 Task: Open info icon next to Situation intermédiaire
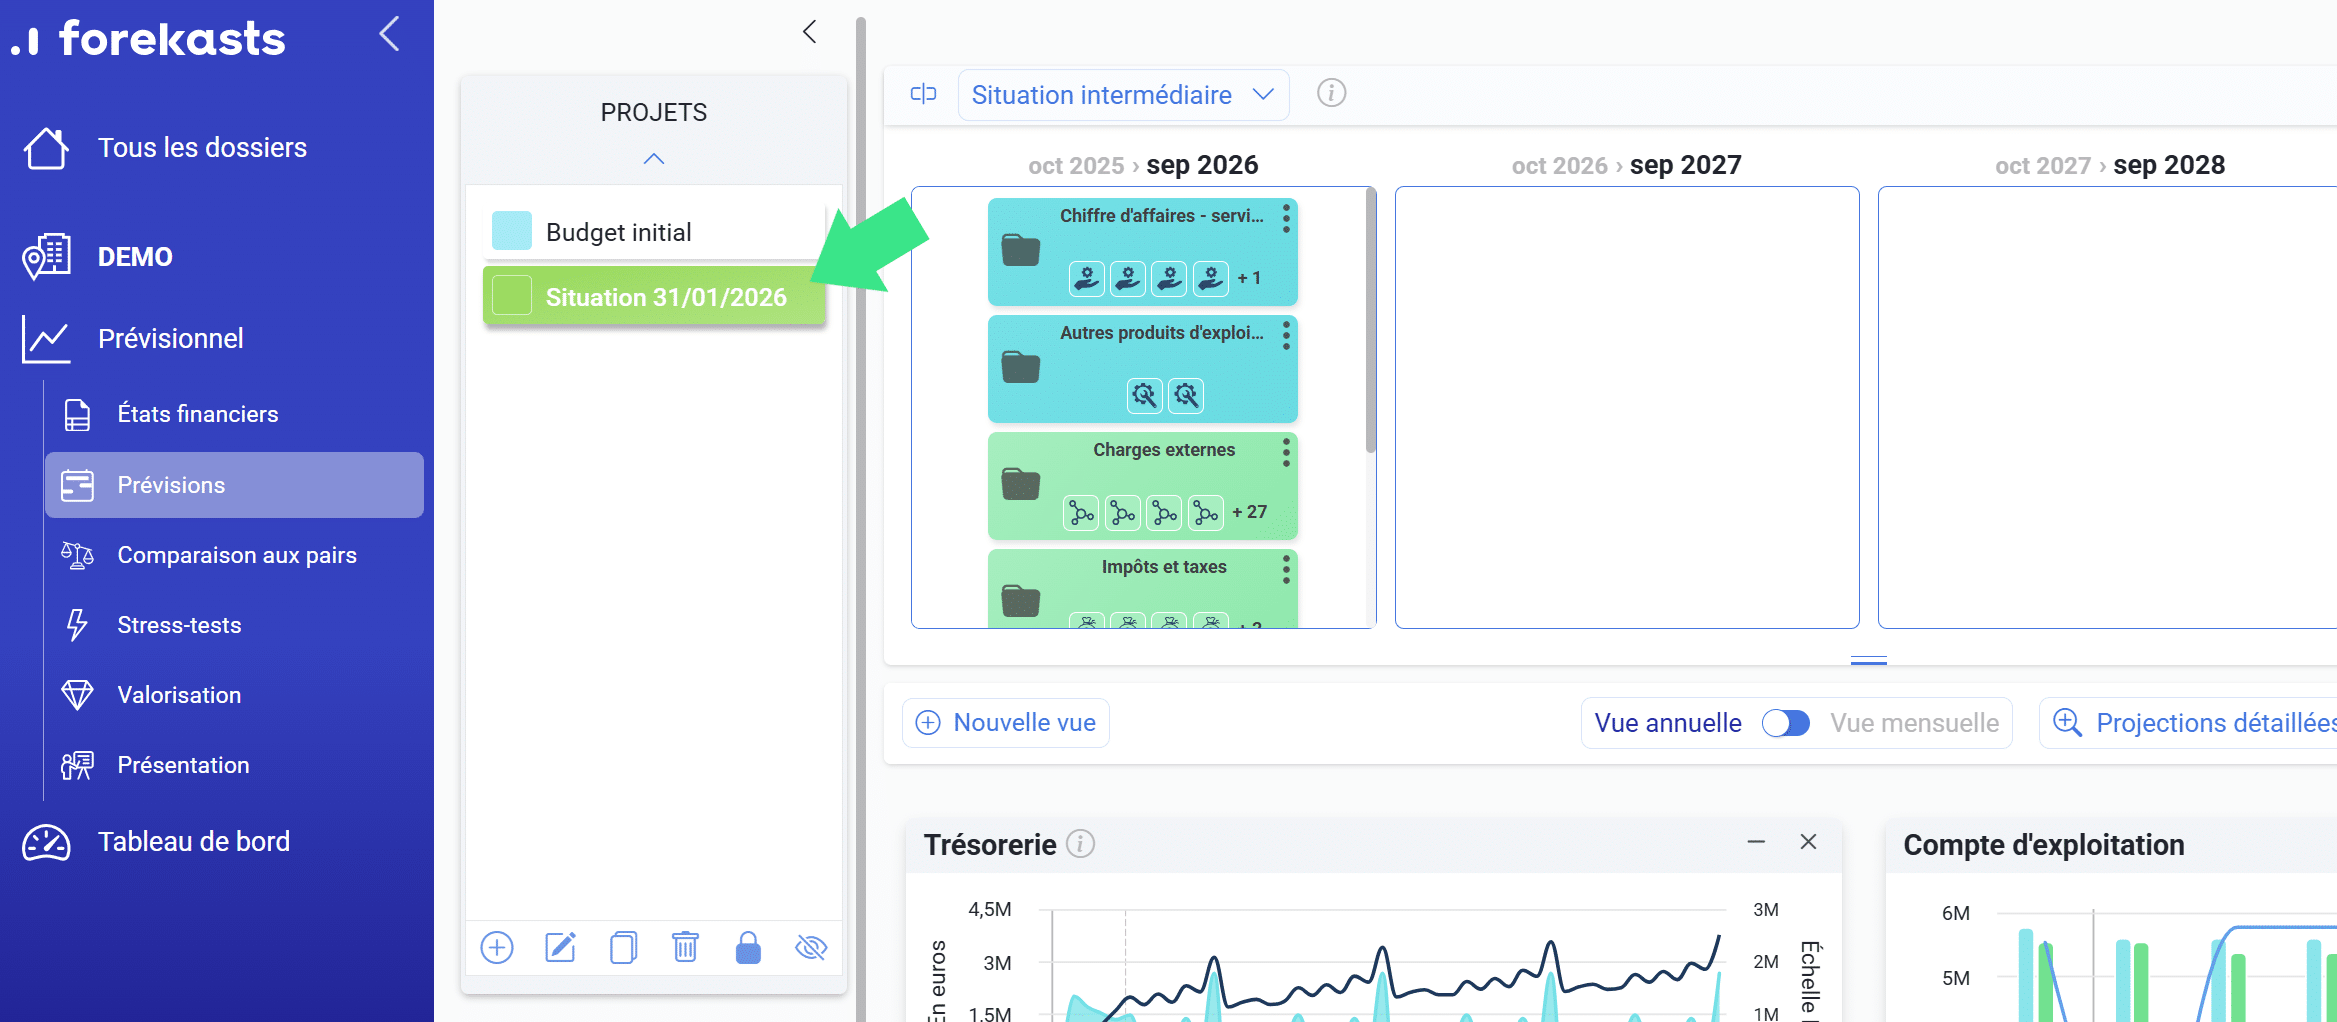1331,94
